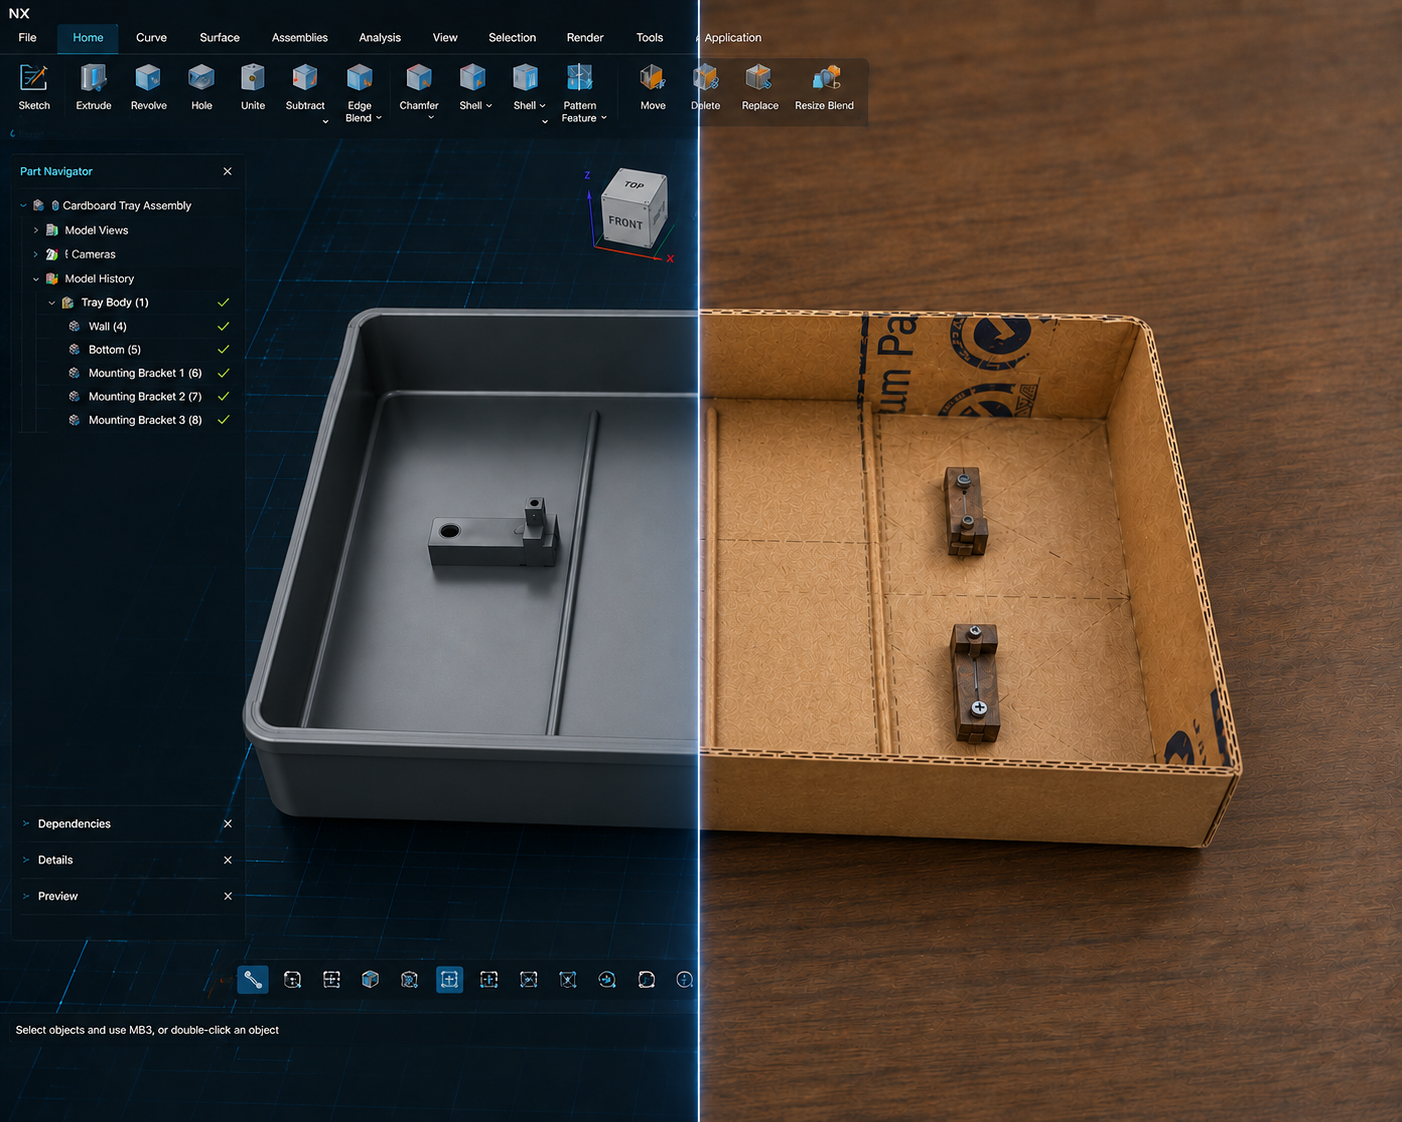1402x1122 pixels.
Task: Open the Assemblies tab
Action: coord(300,37)
